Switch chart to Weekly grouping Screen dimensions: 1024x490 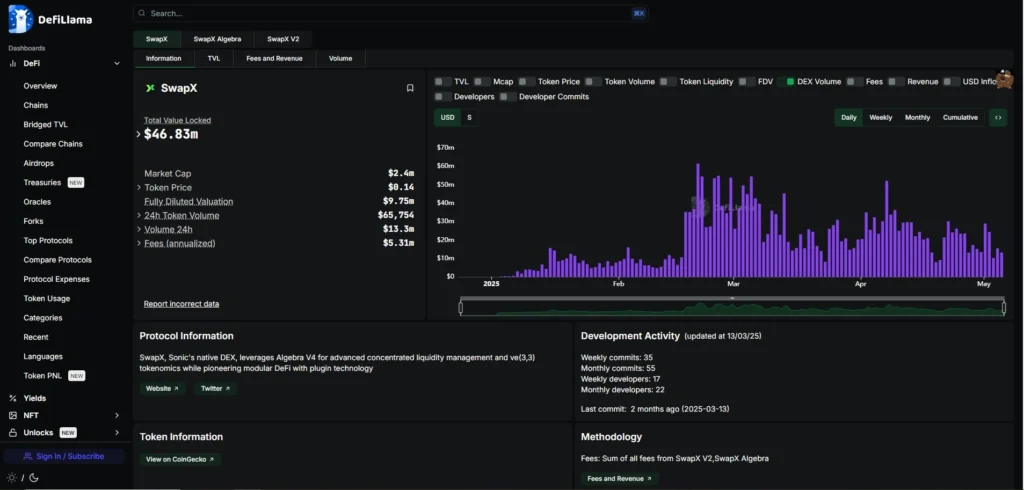click(x=881, y=118)
